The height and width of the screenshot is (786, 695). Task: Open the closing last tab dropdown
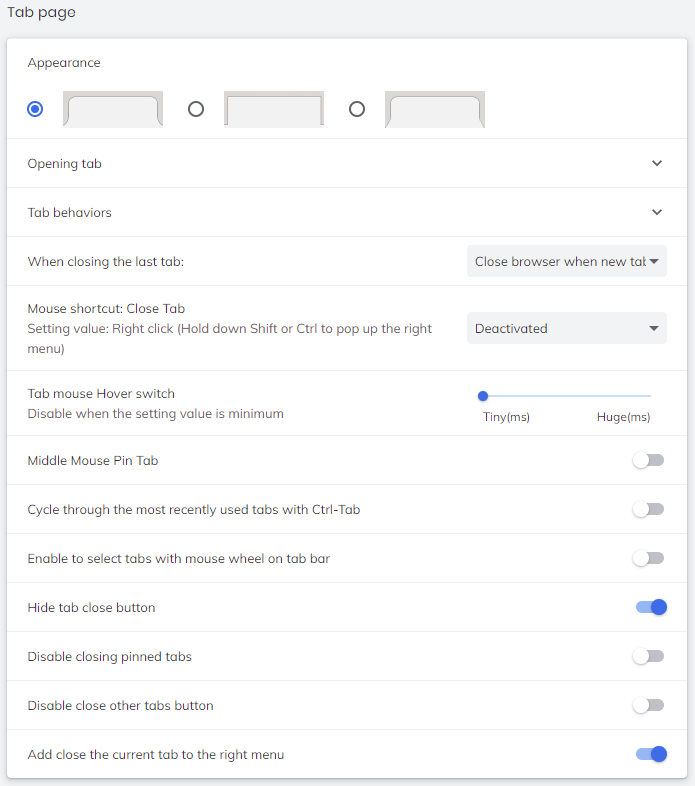coord(566,261)
